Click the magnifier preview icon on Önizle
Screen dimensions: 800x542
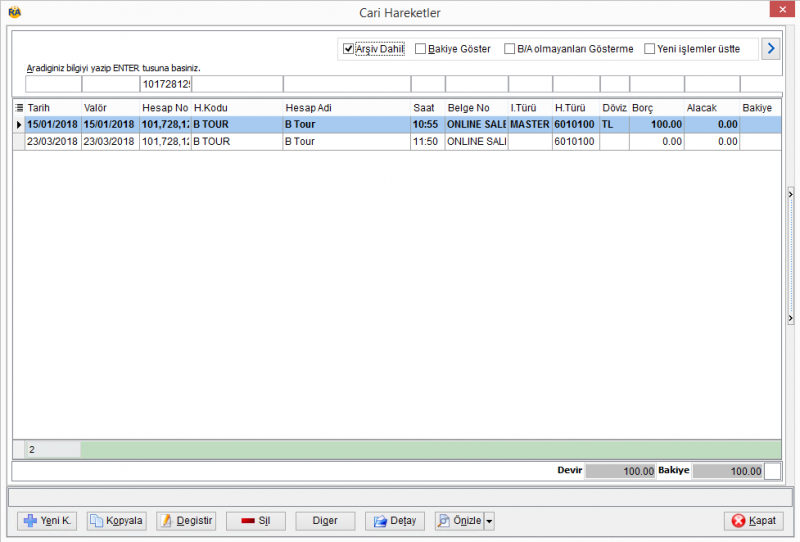click(x=443, y=521)
